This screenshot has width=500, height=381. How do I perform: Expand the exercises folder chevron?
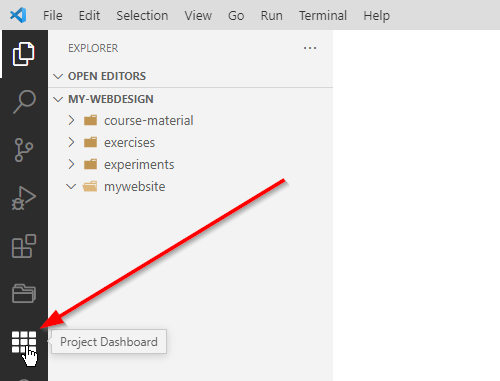coord(71,142)
